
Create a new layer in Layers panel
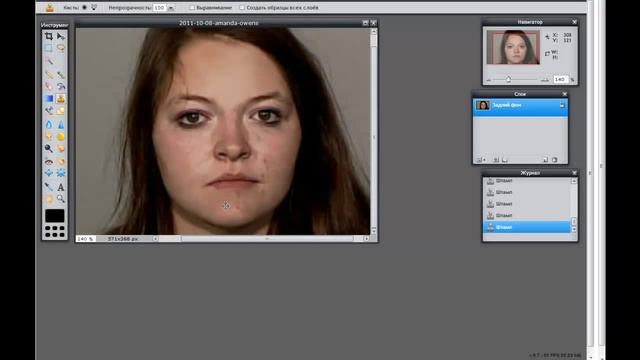(546, 160)
